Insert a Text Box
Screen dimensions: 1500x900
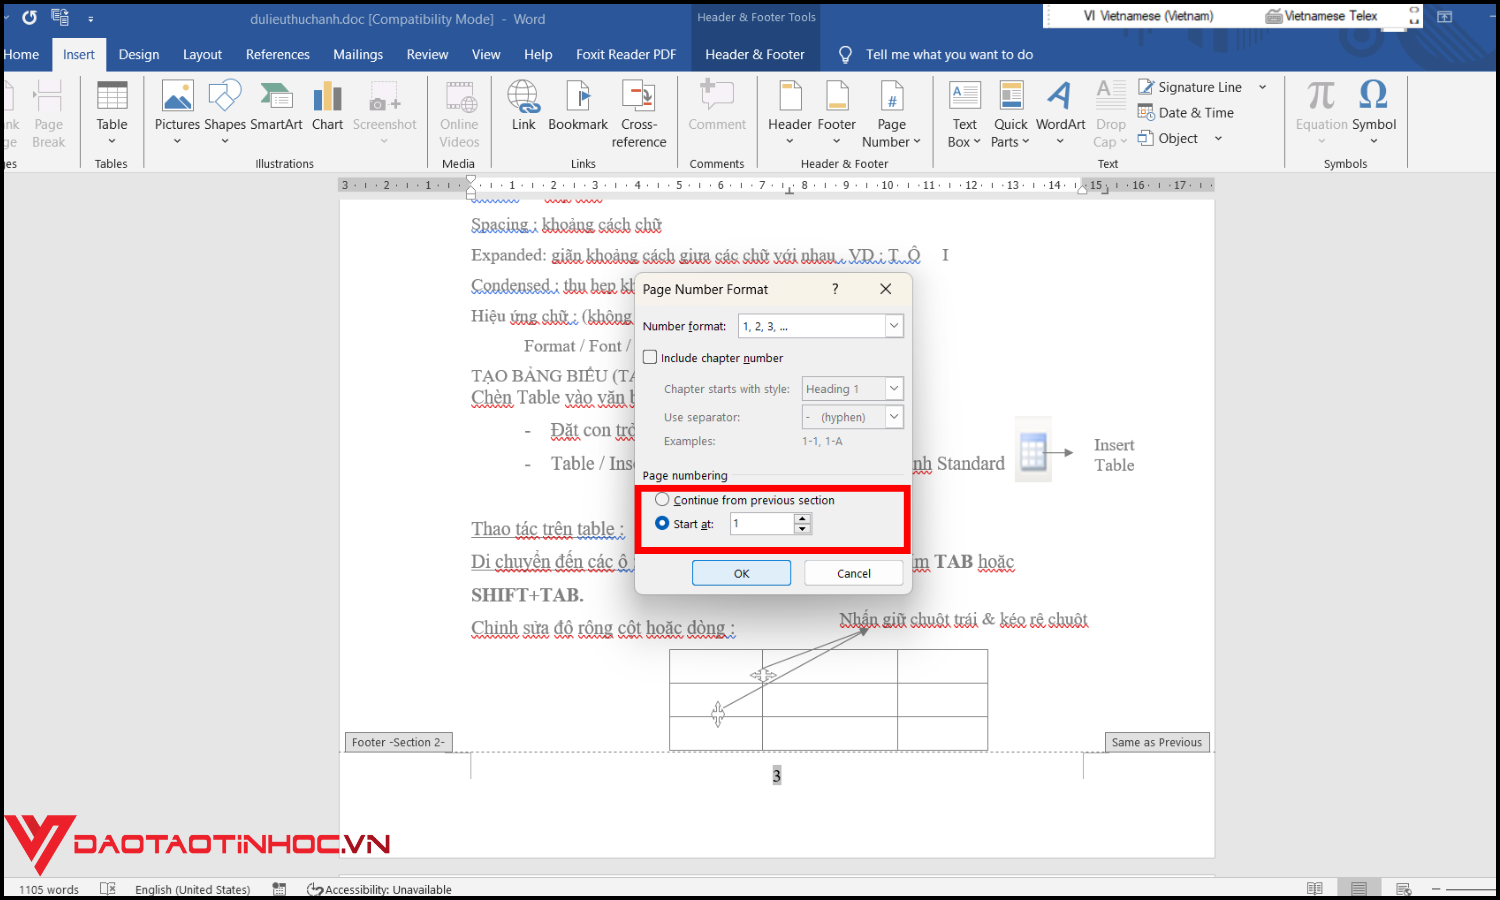965,113
